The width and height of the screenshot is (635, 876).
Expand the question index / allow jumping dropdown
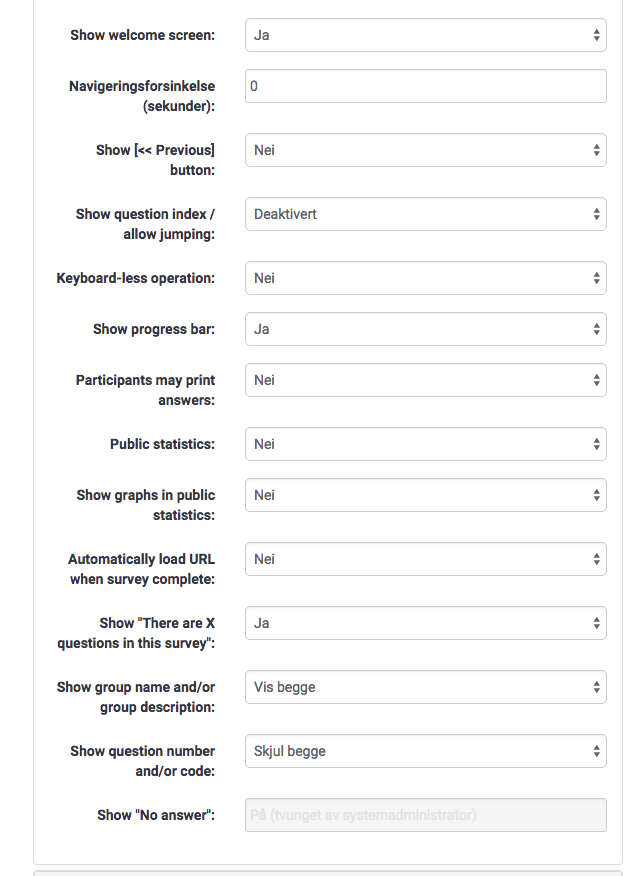pyautogui.click(x=425, y=214)
